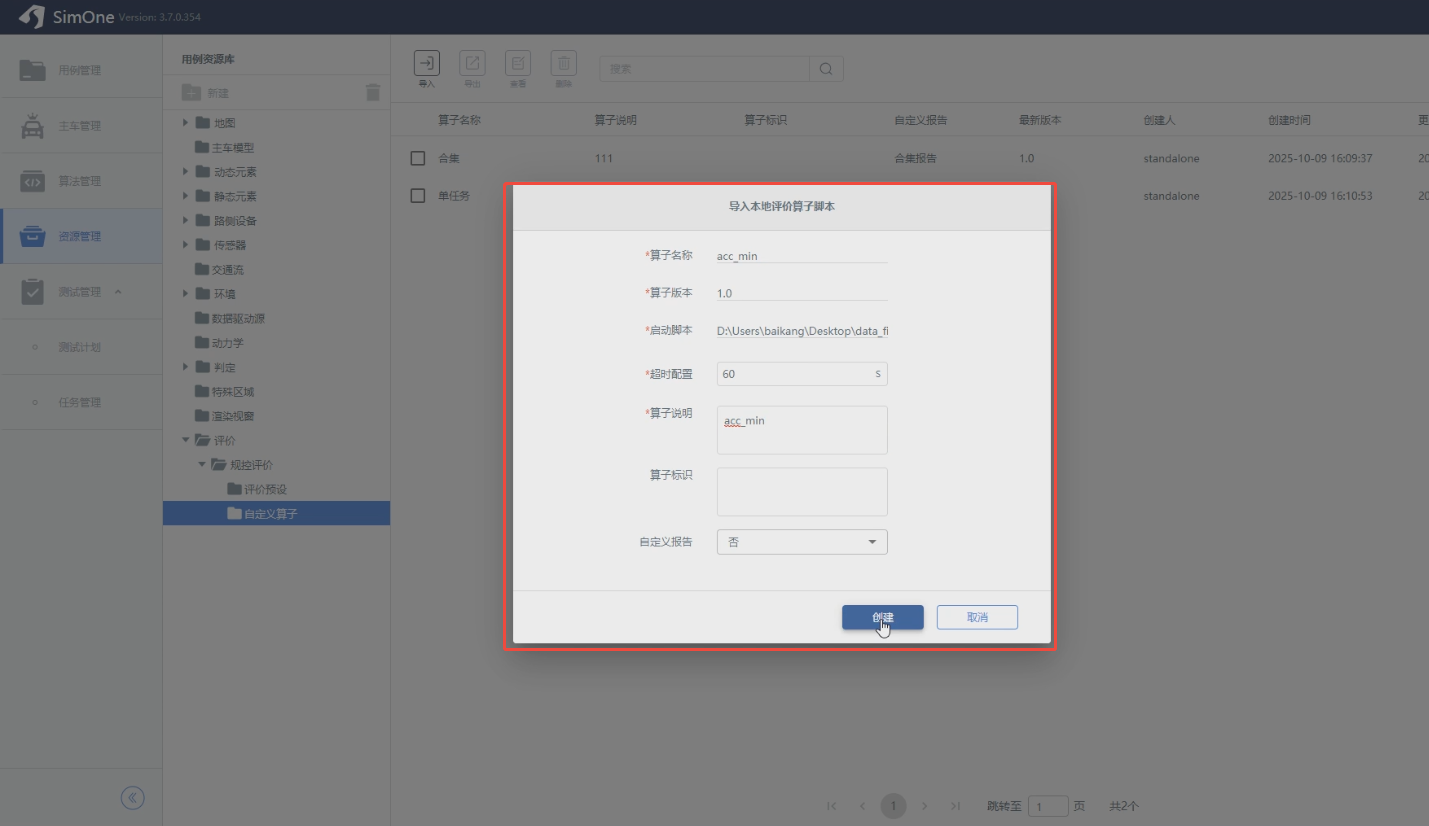This screenshot has height=826, width=1429.
Task: Collapse the 规控评价 tree node arrow
Action: 202,465
